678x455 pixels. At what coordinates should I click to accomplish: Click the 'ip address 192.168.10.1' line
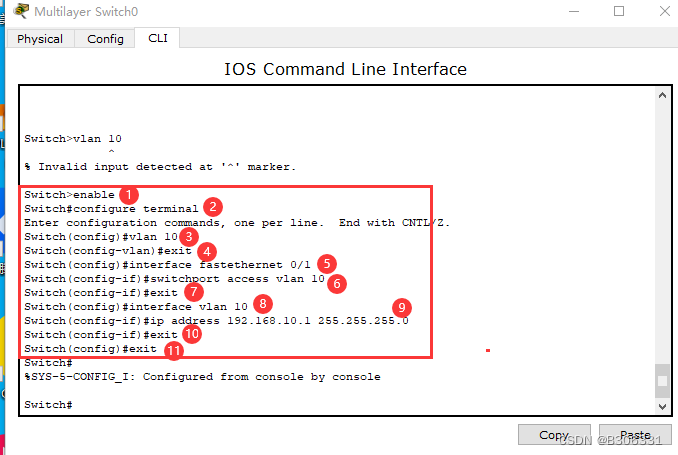[216, 321]
